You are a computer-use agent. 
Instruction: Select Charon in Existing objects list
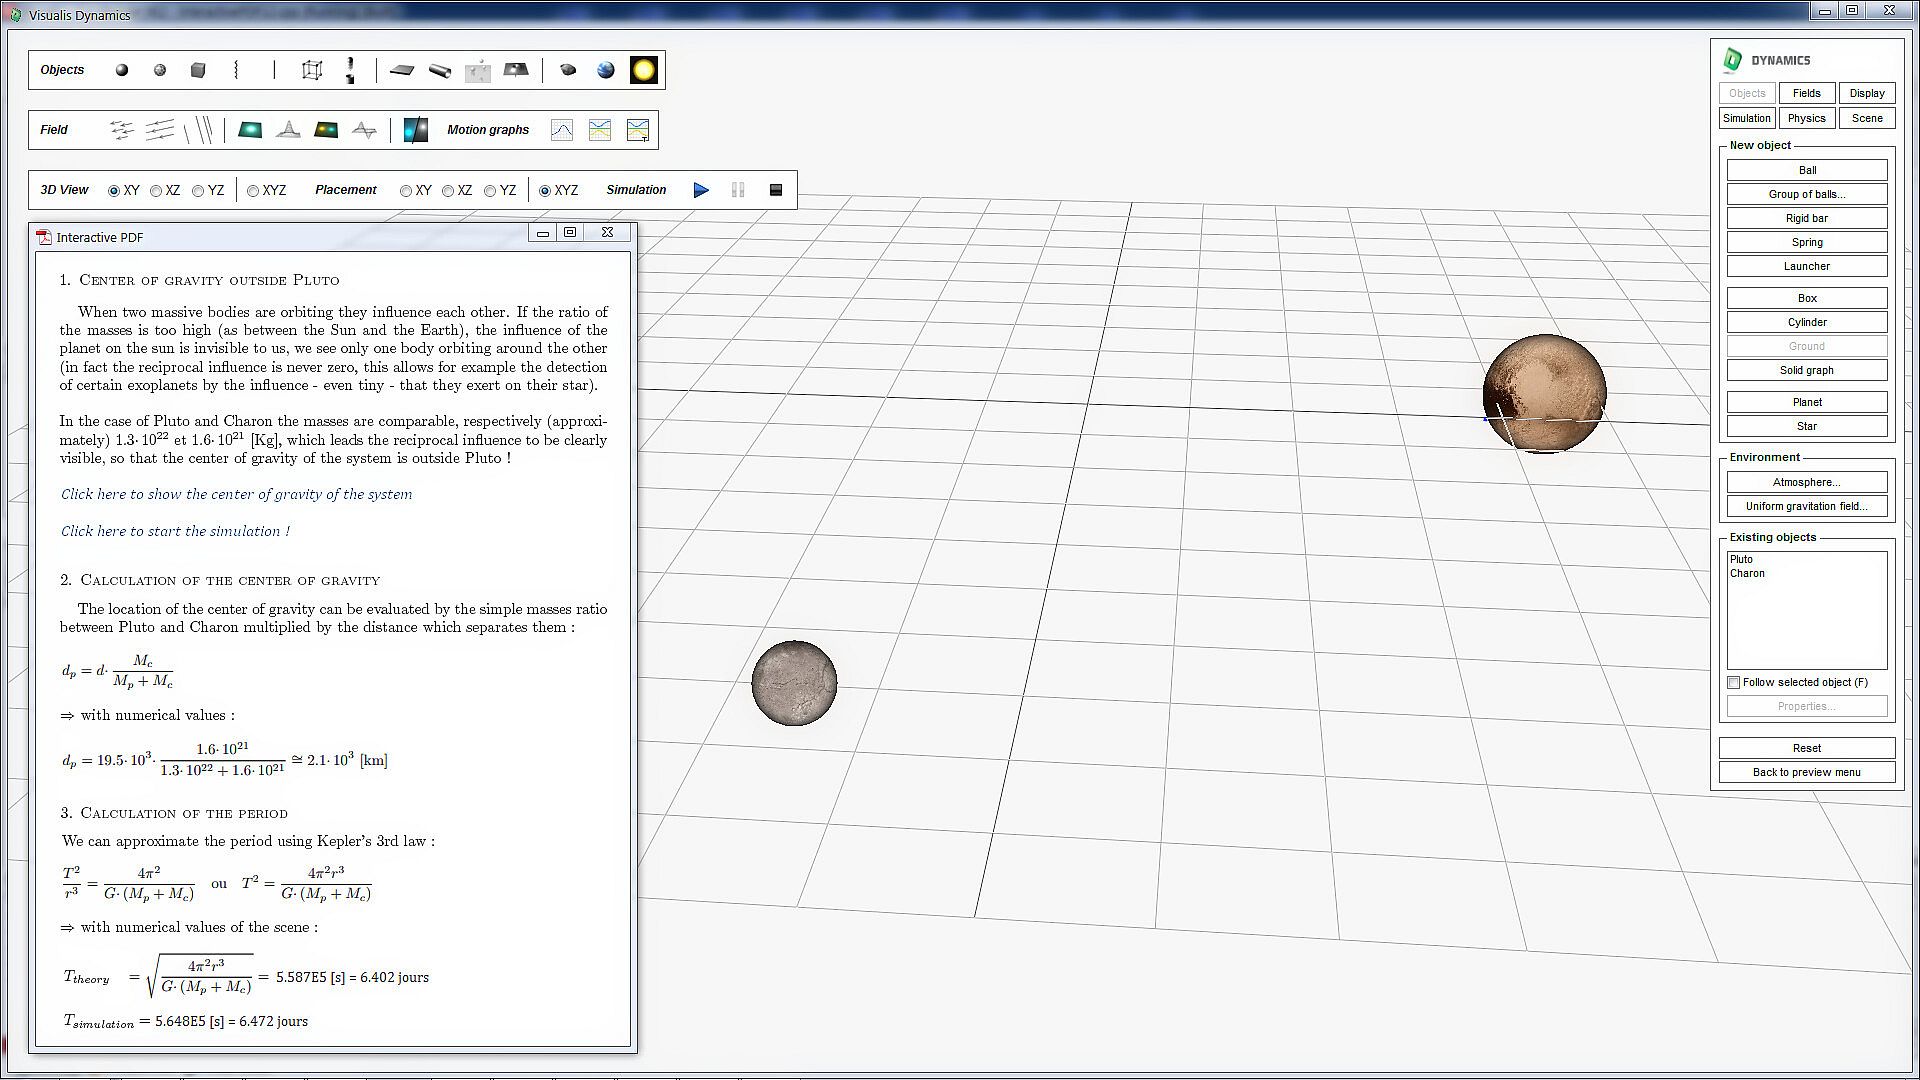coord(1747,574)
